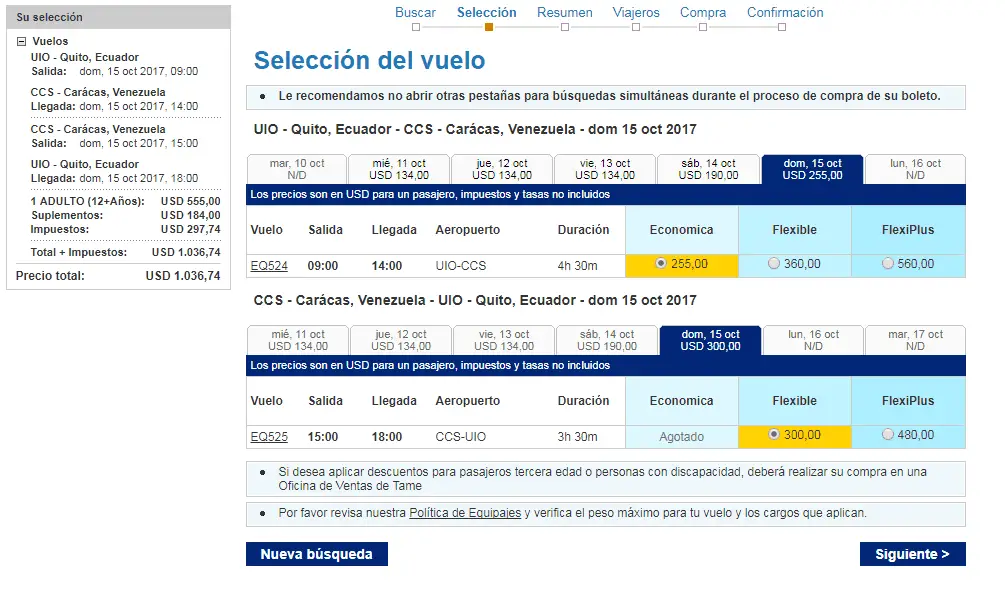1005x595 pixels.
Task: Choose outbound date jue, 12 oct
Action: click(x=502, y=169)
